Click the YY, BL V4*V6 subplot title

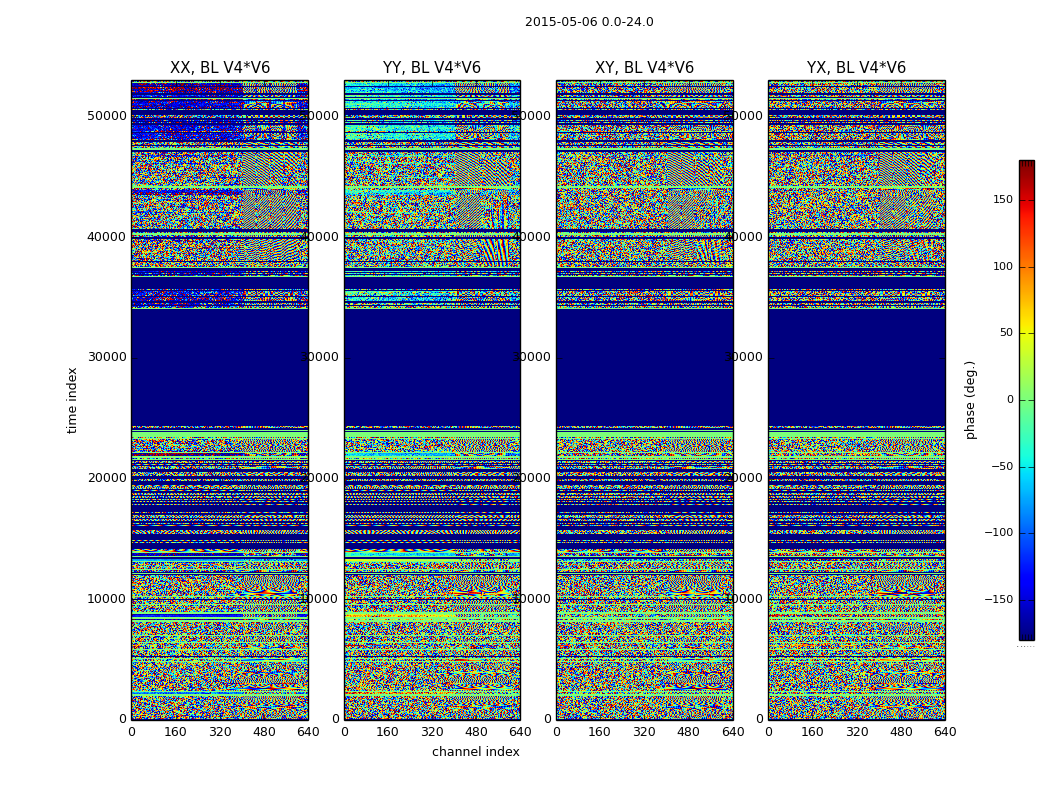pos(432,68)
